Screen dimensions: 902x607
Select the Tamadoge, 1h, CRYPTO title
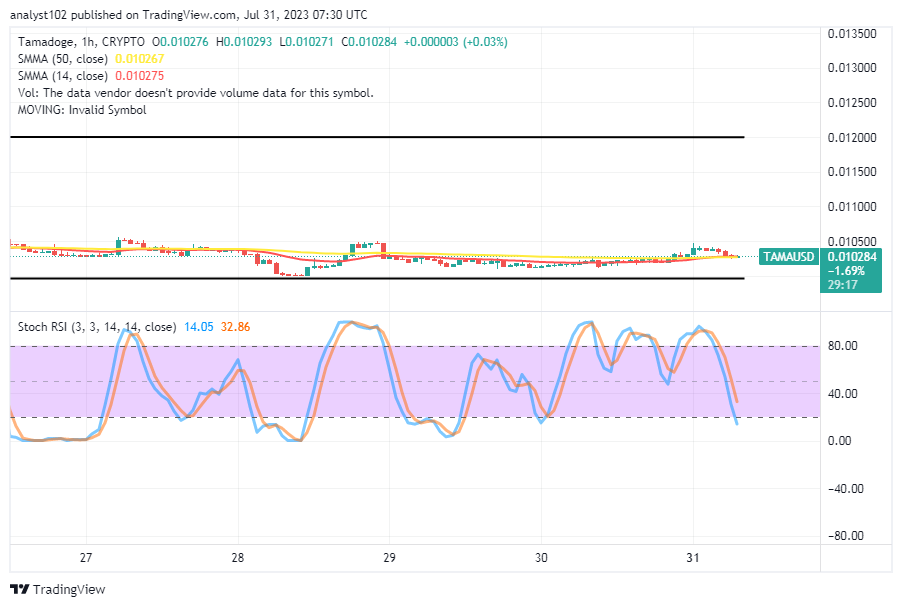tap(81, 42)
